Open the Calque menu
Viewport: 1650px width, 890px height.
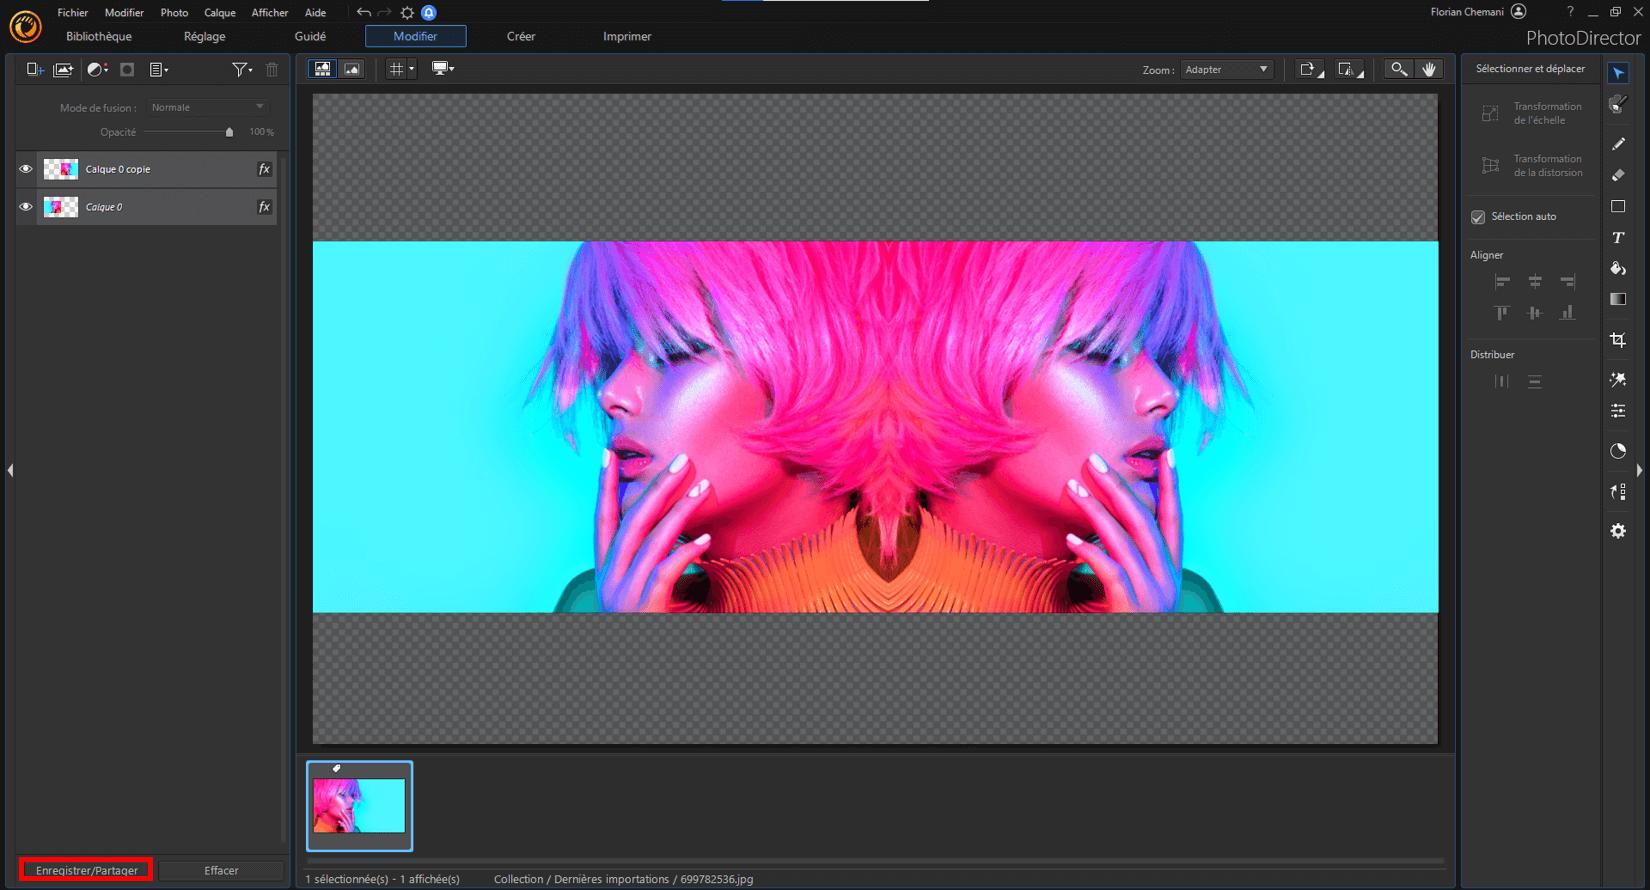coord(220,12)
